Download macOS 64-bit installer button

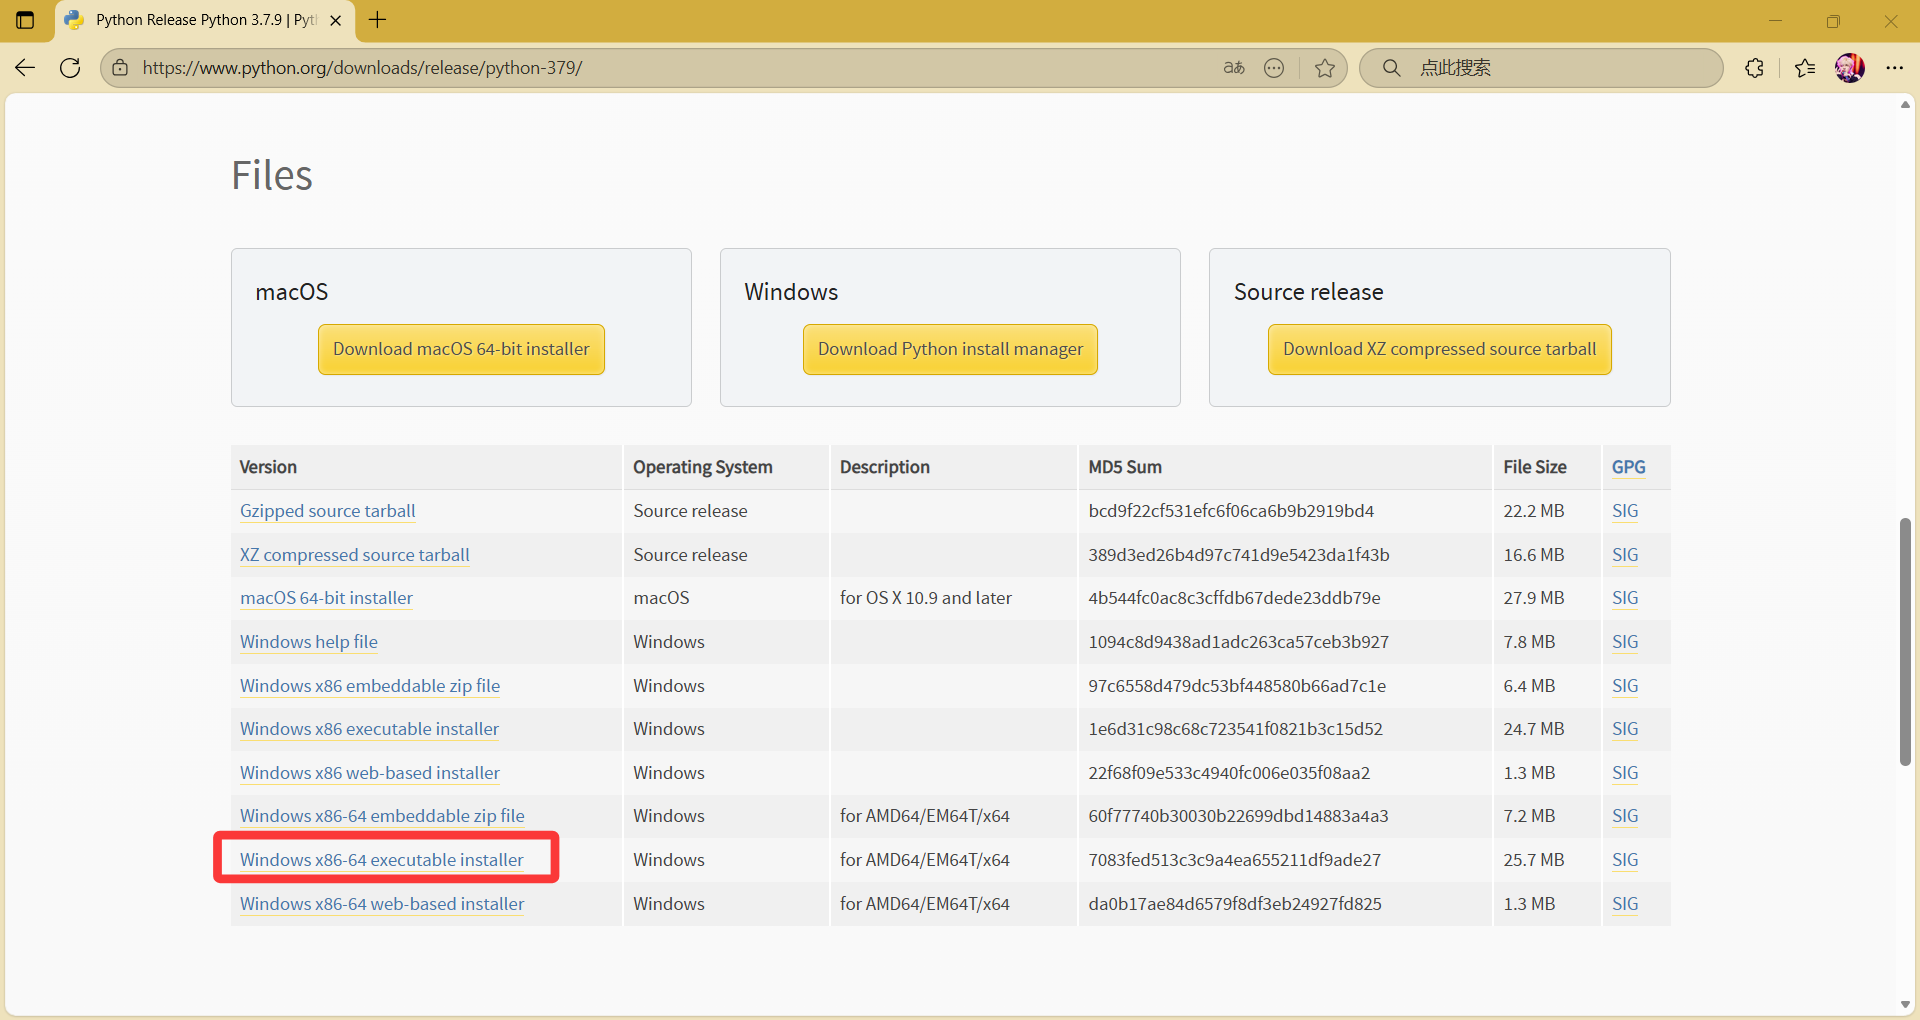tap(461, 349)
